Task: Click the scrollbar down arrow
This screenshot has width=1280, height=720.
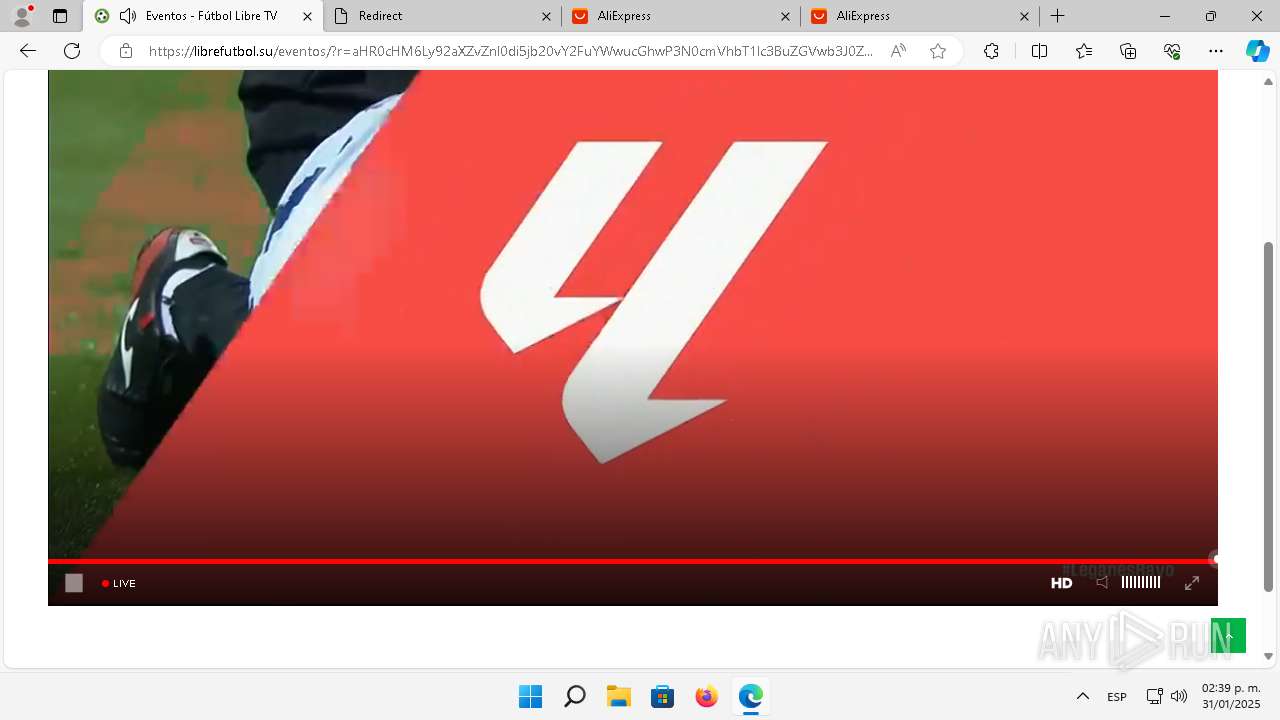Action: pyautogui.click(x=1269, y=656)
